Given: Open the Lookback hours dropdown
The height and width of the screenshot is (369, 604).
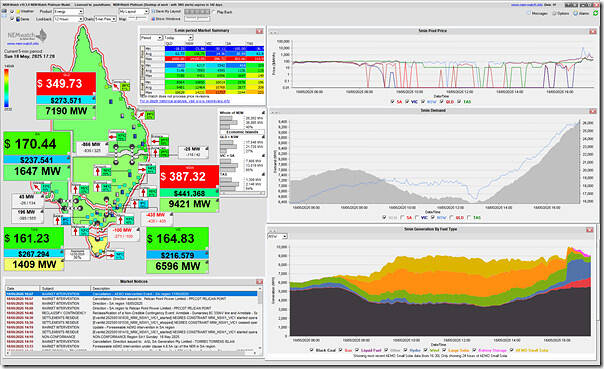Looking at the screenshot, I should (68, 19).
